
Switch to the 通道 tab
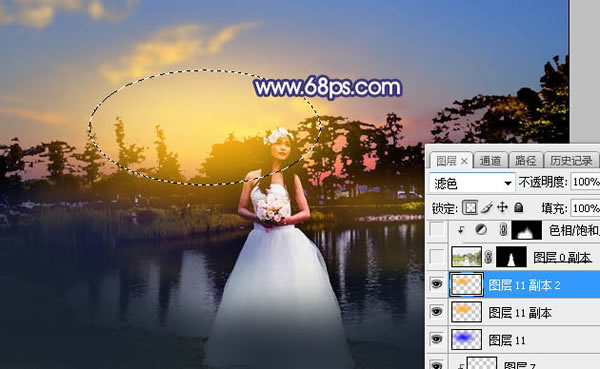pos(490,161)
